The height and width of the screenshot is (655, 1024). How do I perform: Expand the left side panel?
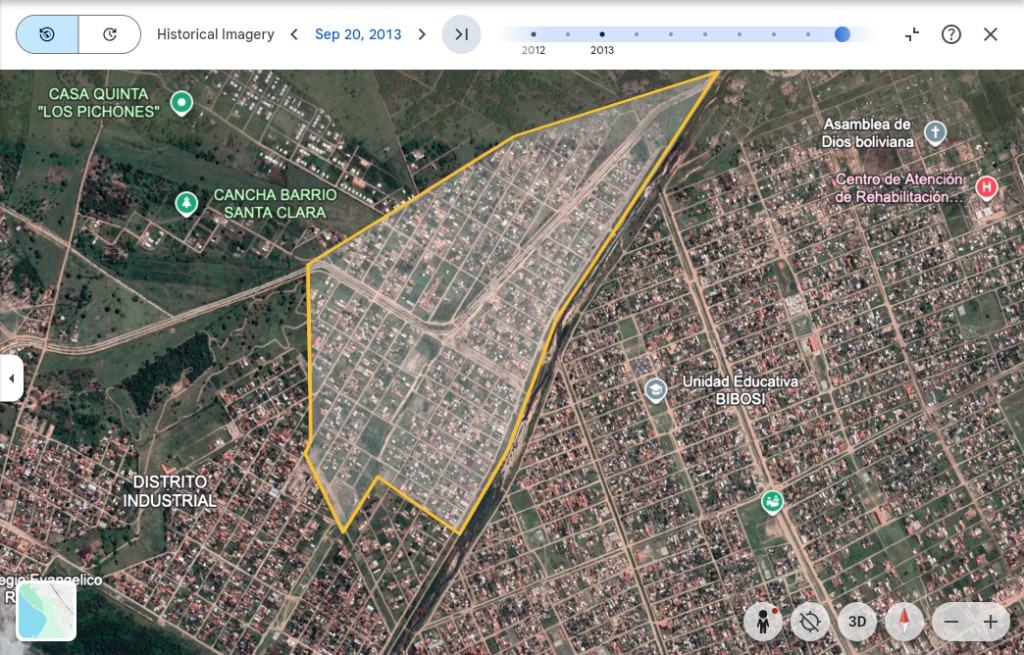pos(11,378)
